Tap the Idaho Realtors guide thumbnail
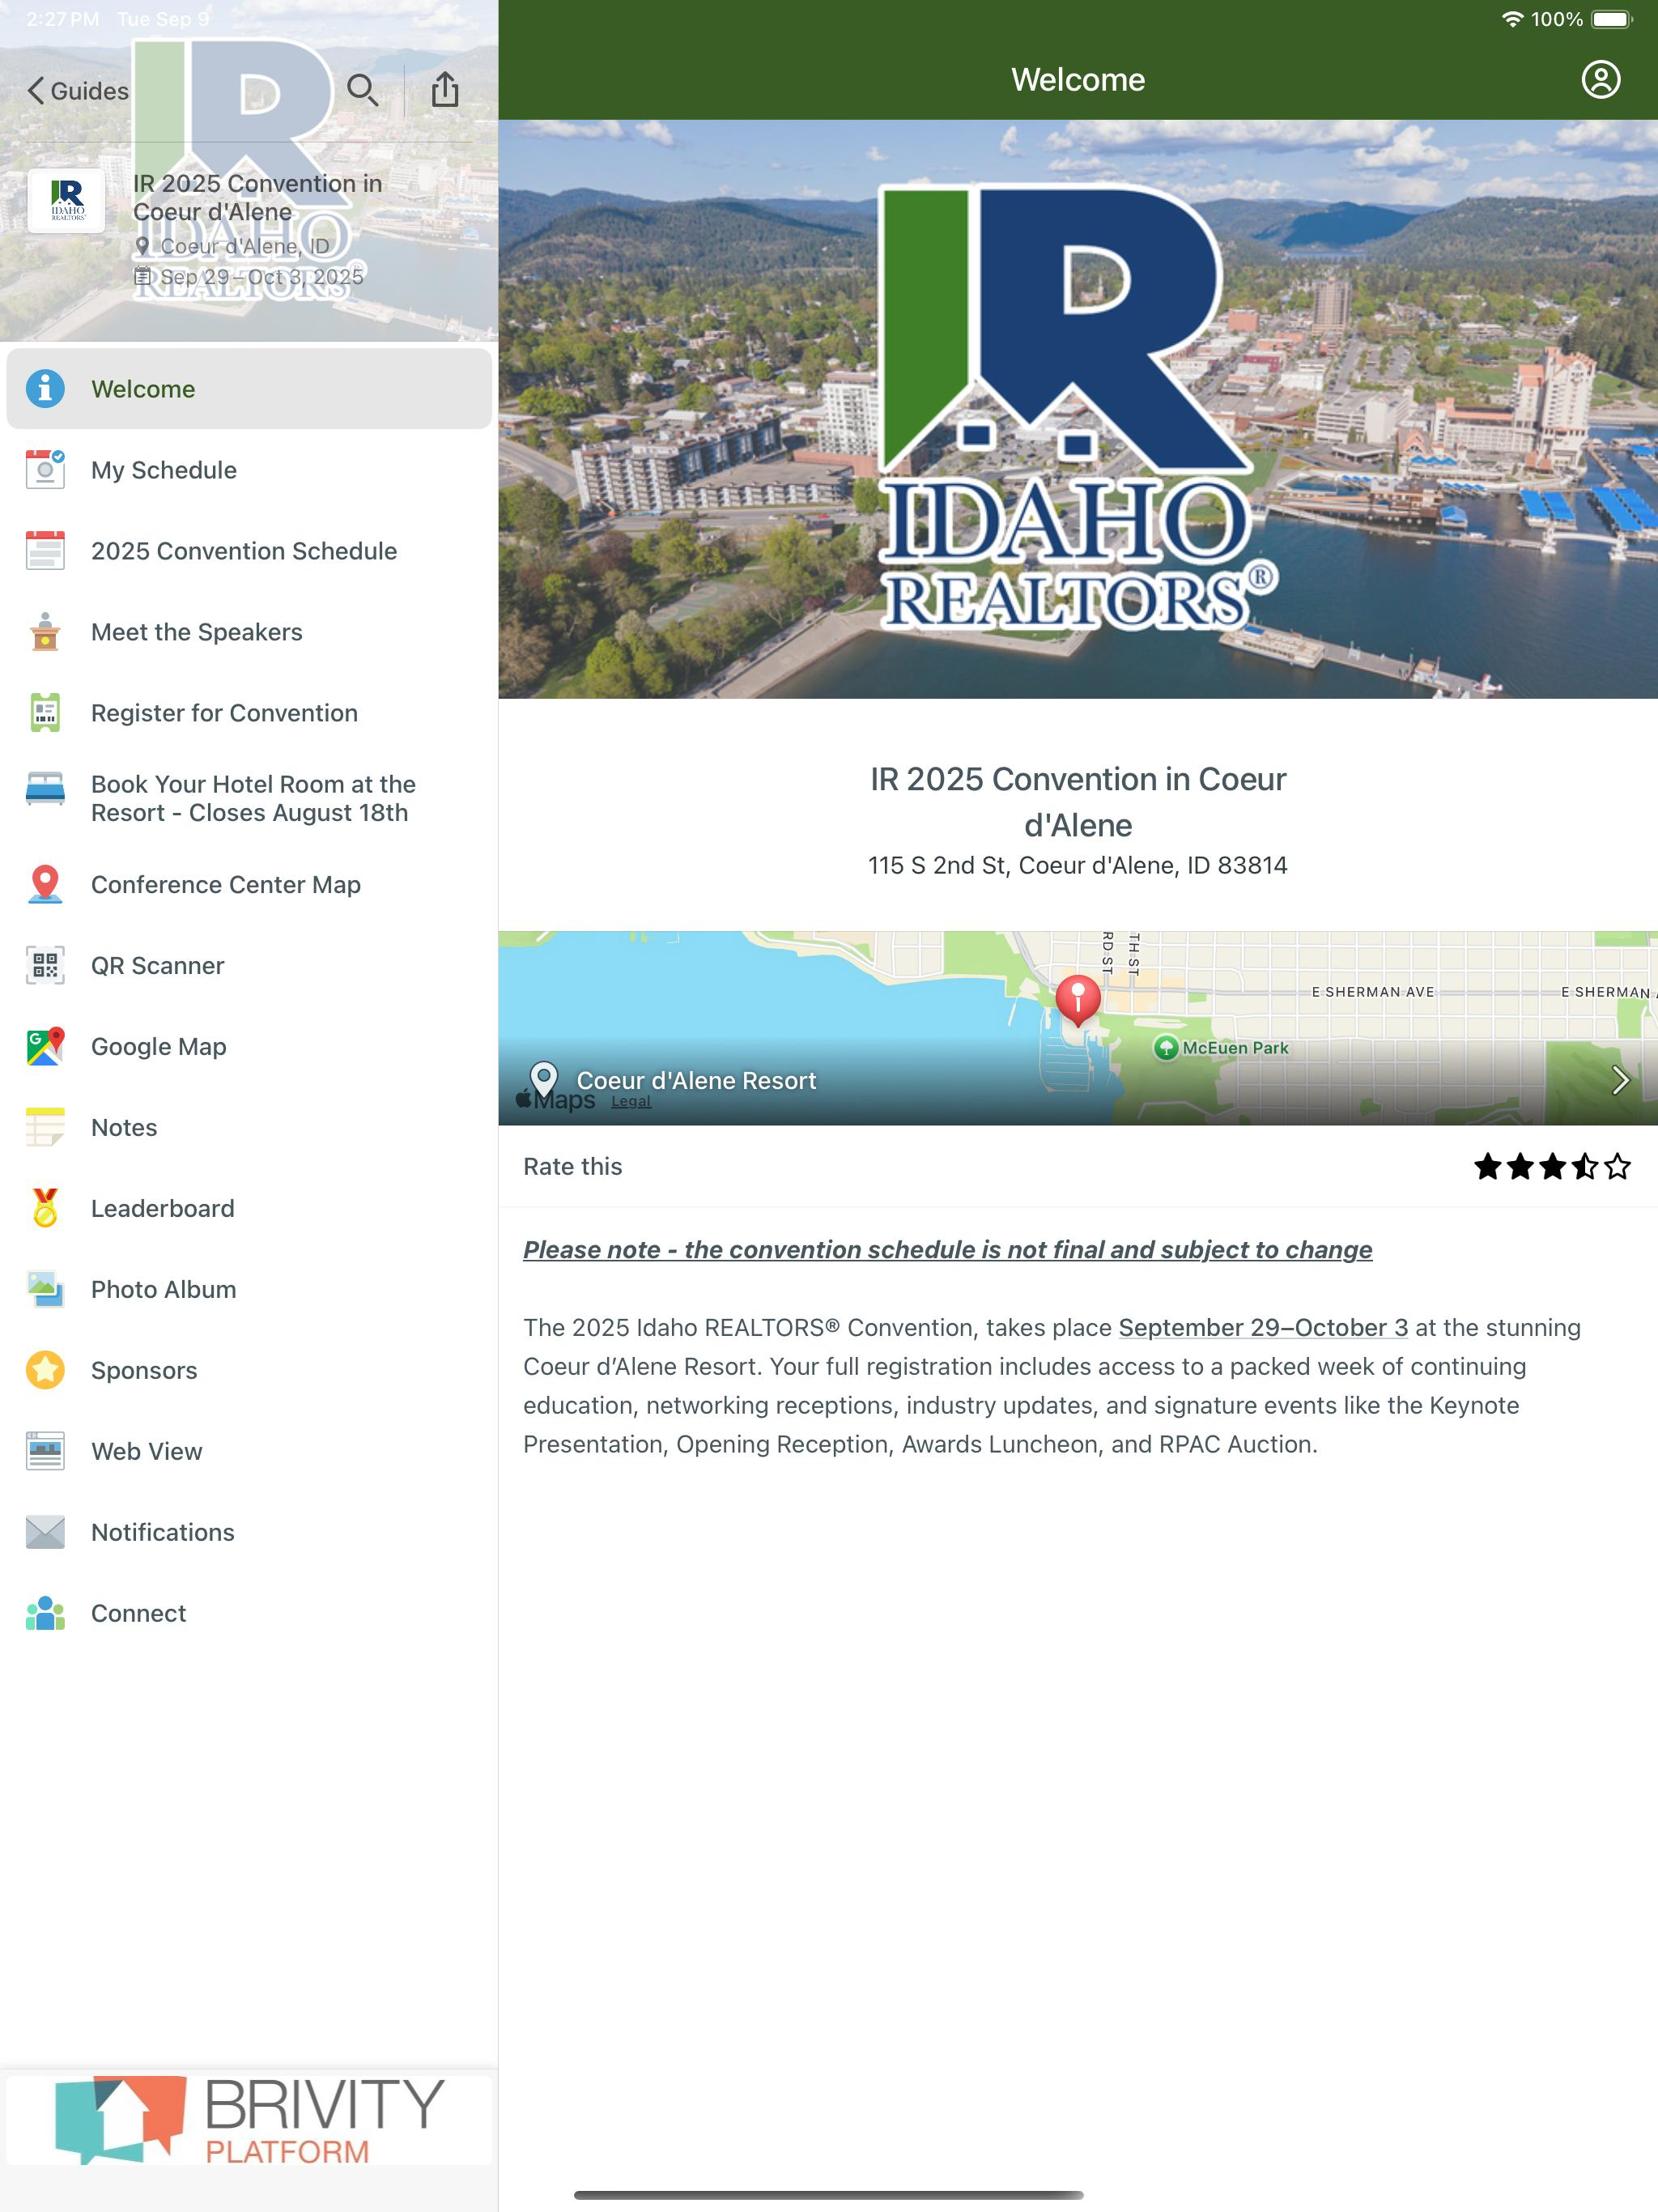Screen dimensions: 1658x2212 [67, 201]
